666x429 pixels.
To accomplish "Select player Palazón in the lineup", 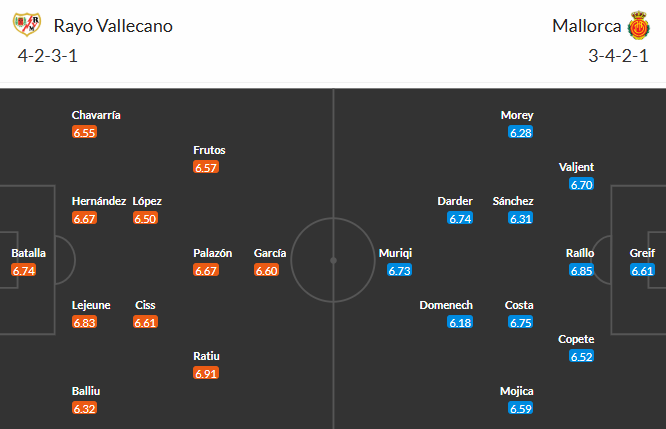I will 212,254.
